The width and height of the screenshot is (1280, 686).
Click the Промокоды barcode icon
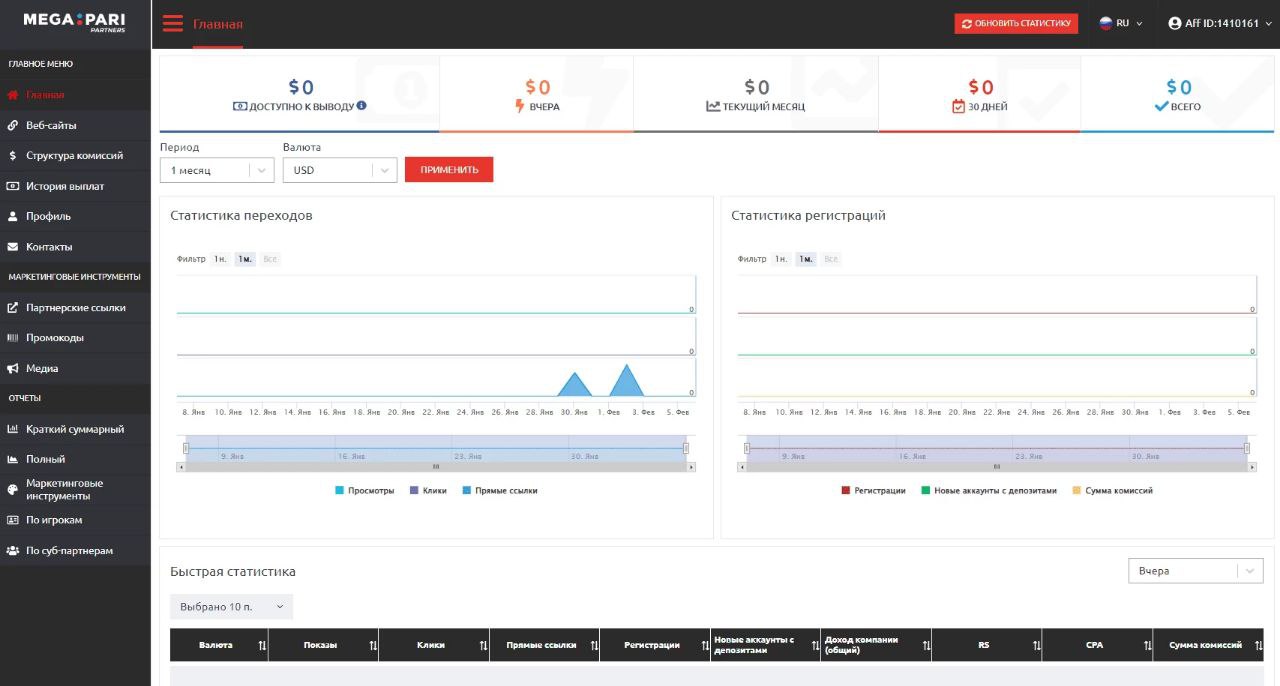pos(13,338)
